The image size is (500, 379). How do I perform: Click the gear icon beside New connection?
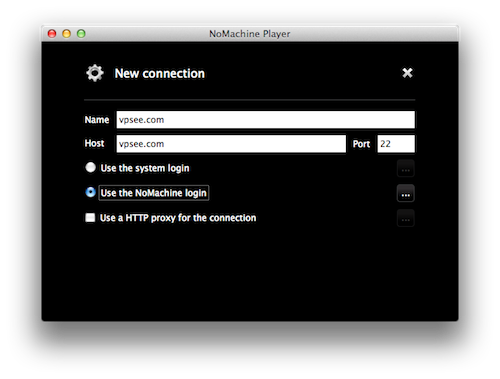click(x=95, y=73)
